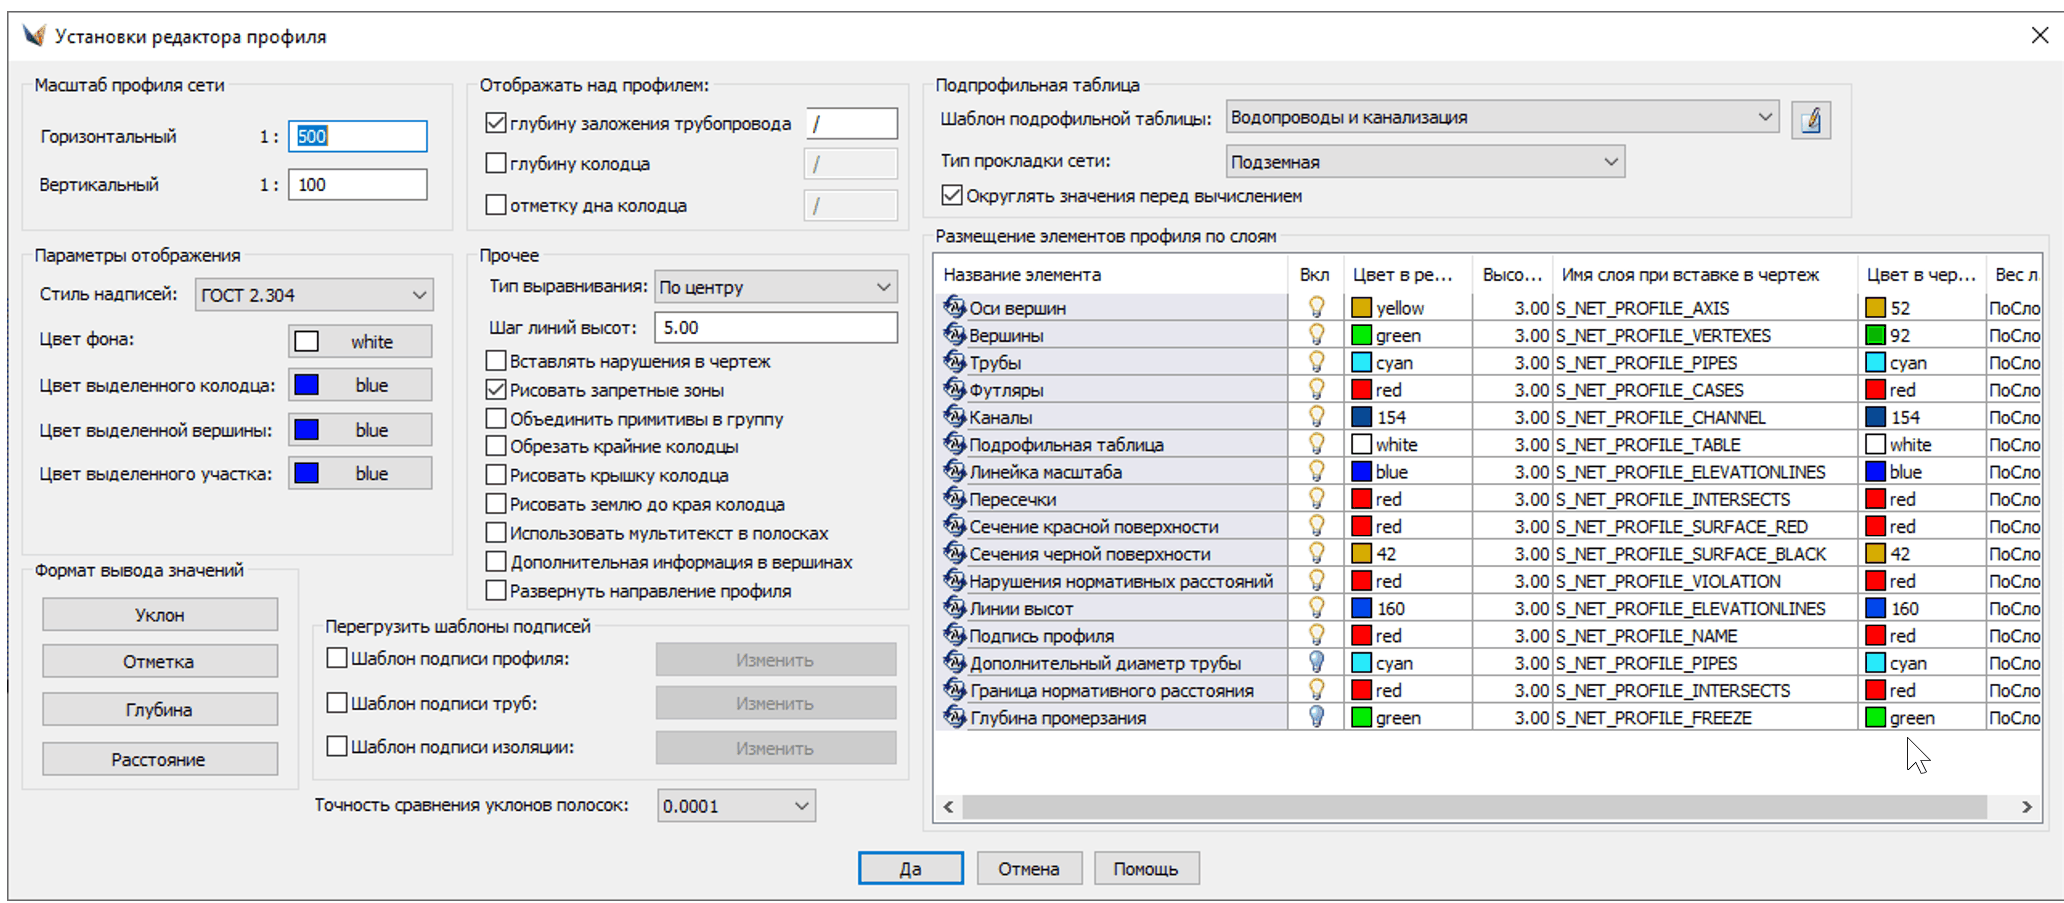Click the Название элемента column header
Viewport: 2064px width, 903px height.
tap(1023, 275)
